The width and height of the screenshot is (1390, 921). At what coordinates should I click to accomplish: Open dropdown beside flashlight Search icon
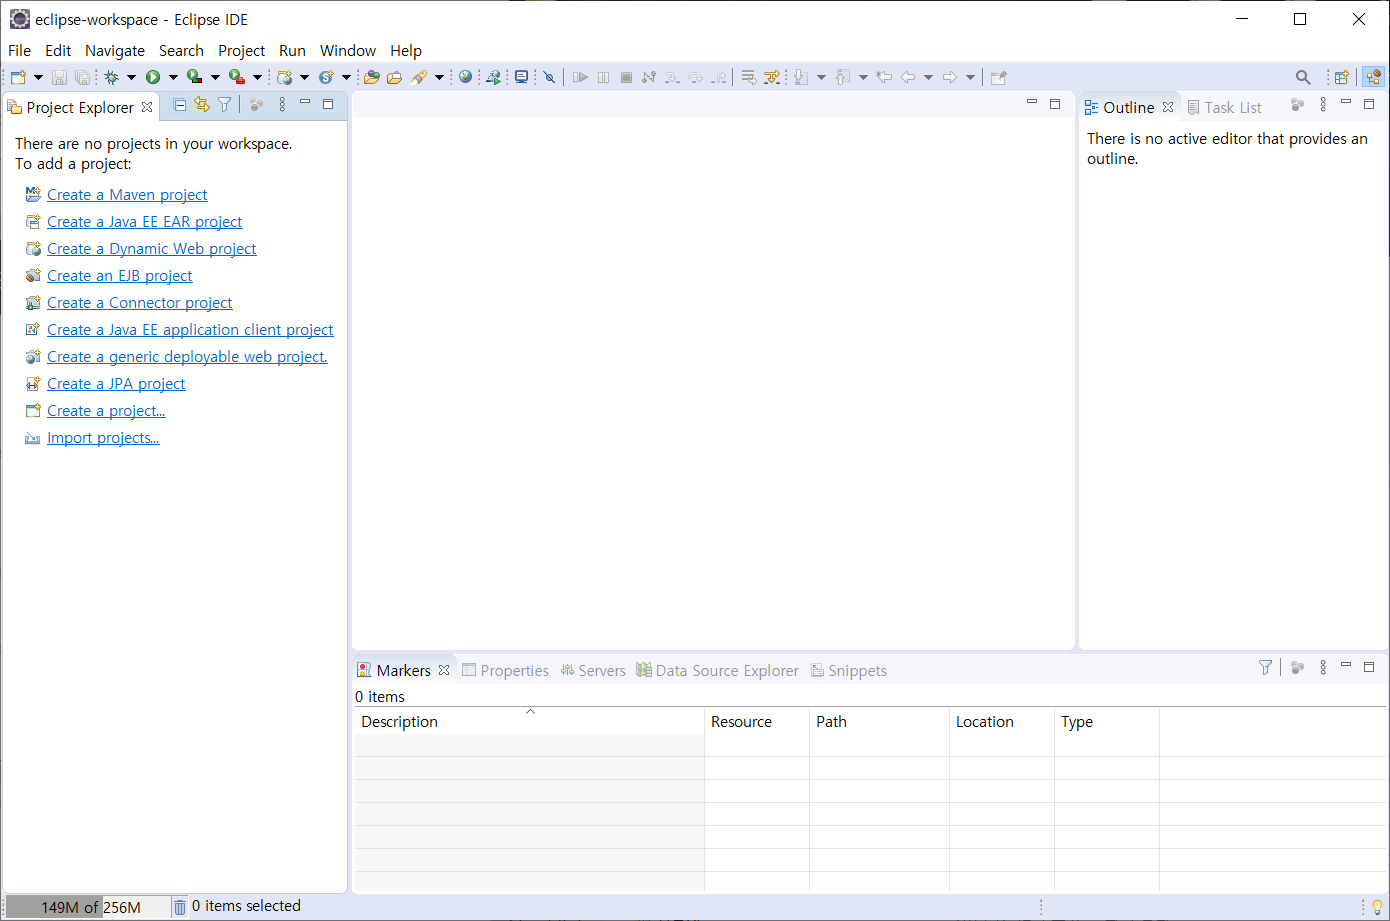tap(439, 77)
